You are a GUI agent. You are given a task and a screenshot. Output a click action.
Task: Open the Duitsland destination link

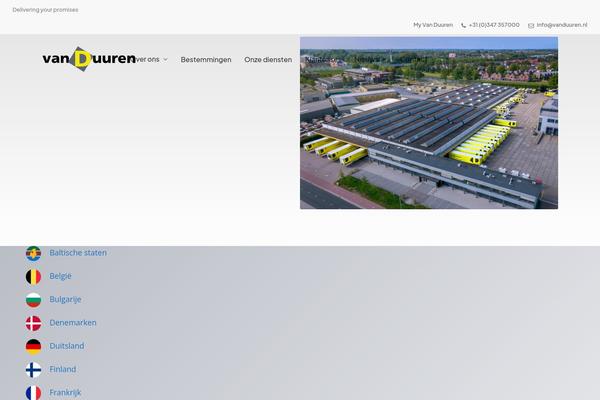(67, 346)
